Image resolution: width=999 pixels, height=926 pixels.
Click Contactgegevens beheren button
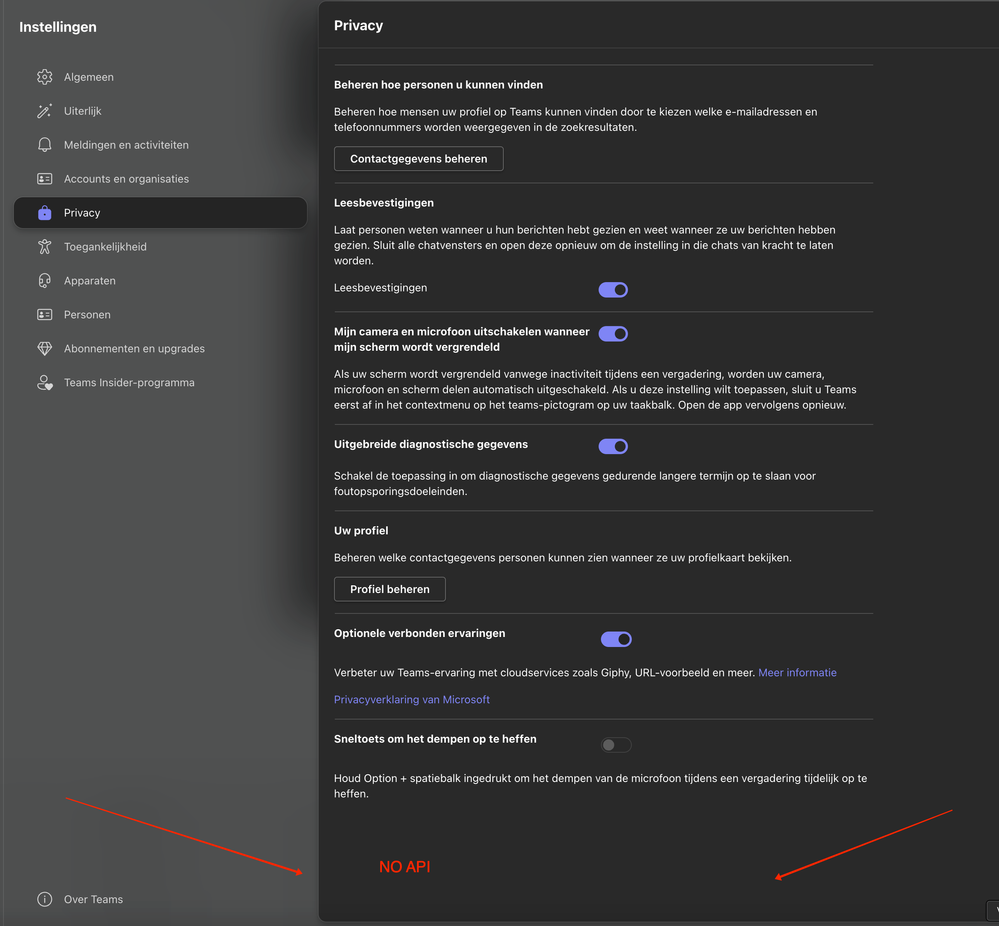pos(419,159)
